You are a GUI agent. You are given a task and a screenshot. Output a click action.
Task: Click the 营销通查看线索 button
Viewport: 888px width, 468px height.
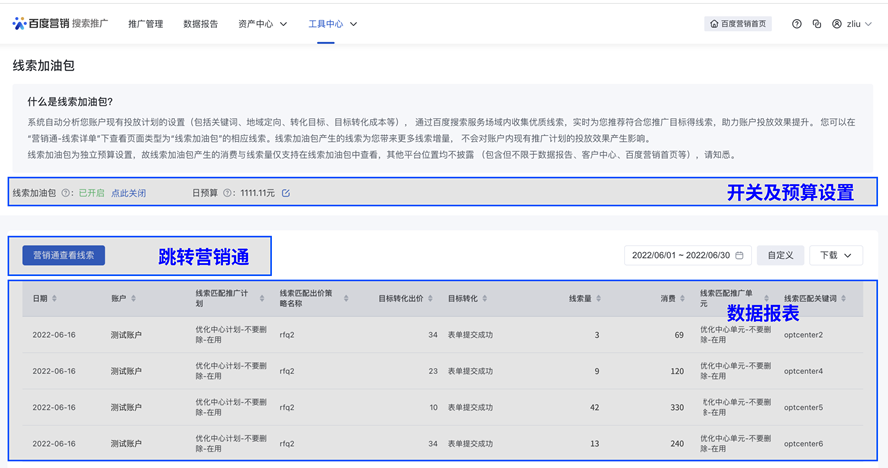coord(64,256)
